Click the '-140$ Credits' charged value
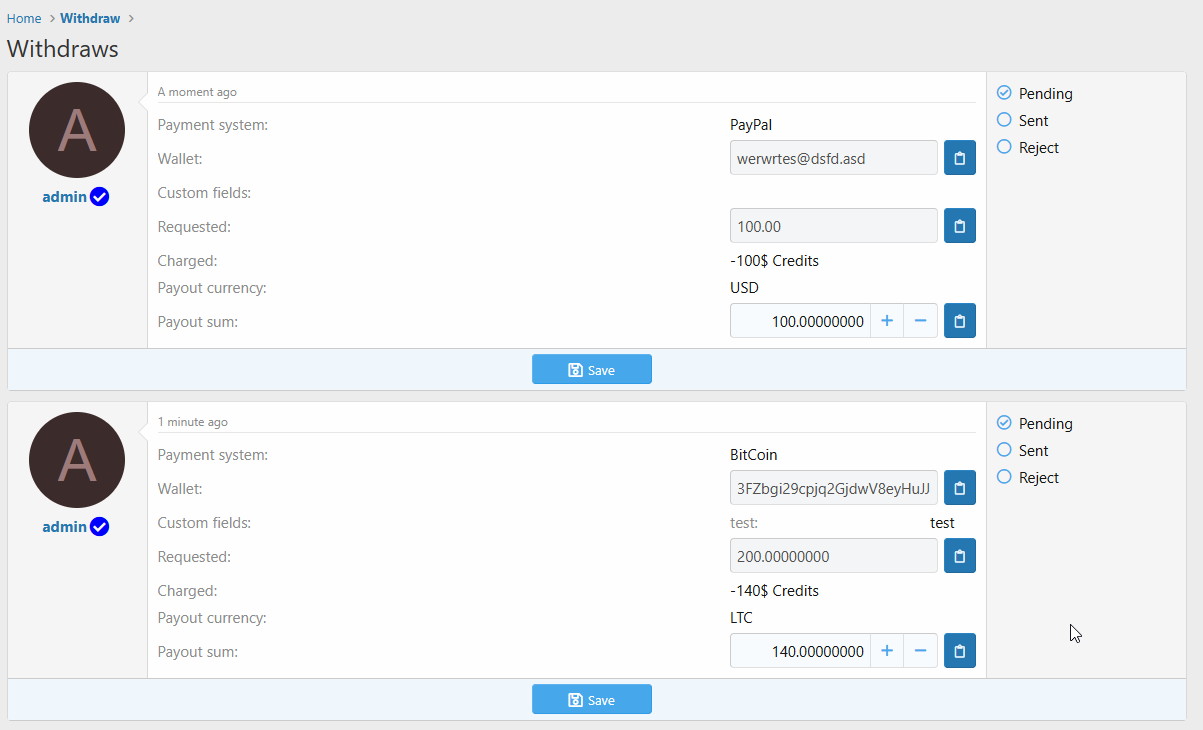This screenshot has height=730, width=1203. (x=775, y=591)
